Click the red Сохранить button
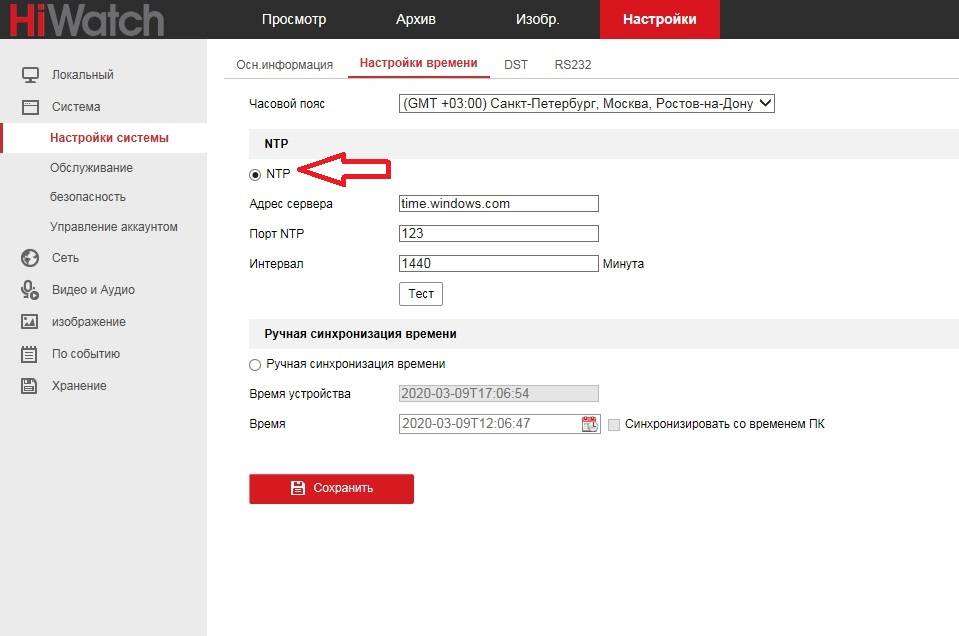The width and height of the screenshot is (959, 636). point(331,488)
